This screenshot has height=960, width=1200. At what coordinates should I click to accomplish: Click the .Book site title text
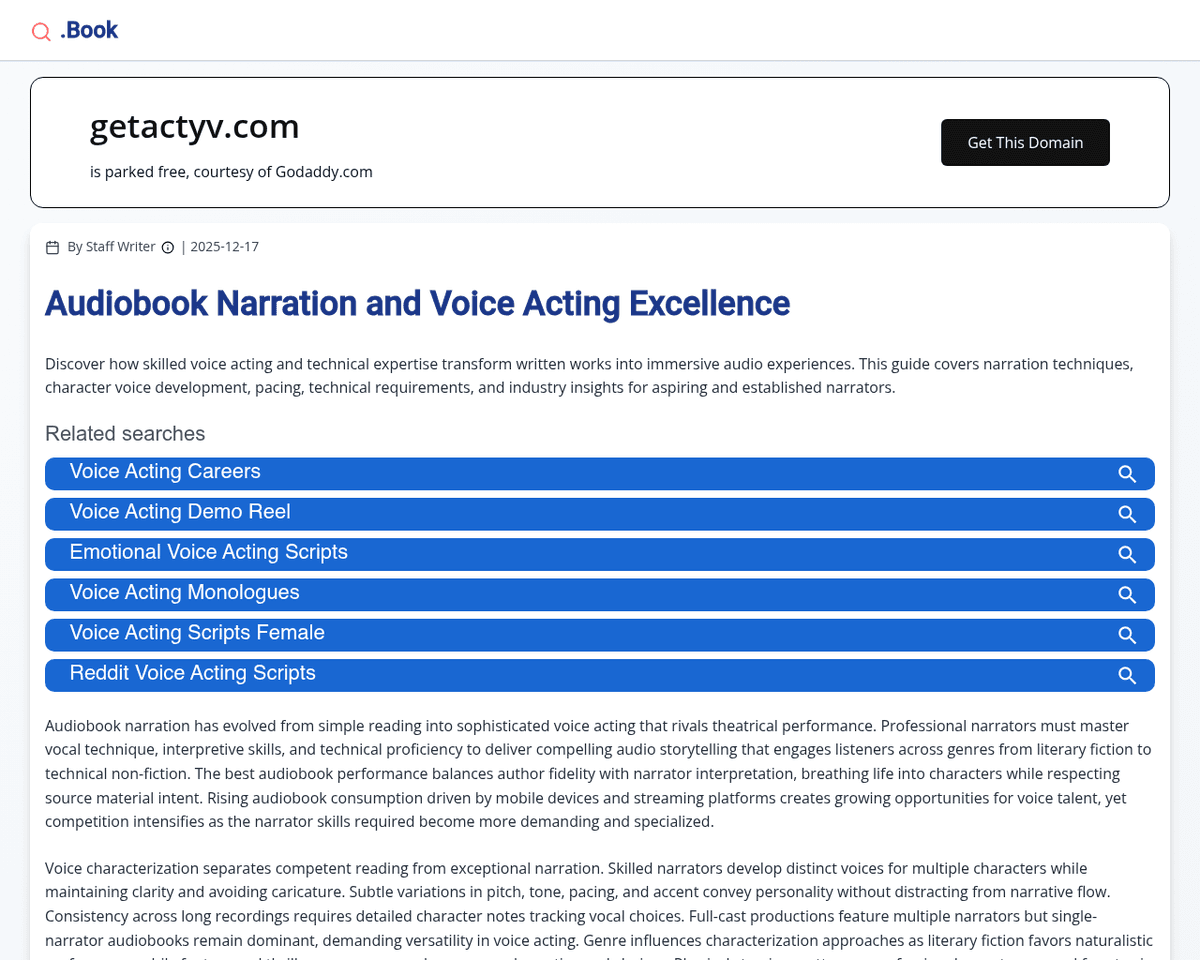89,31
